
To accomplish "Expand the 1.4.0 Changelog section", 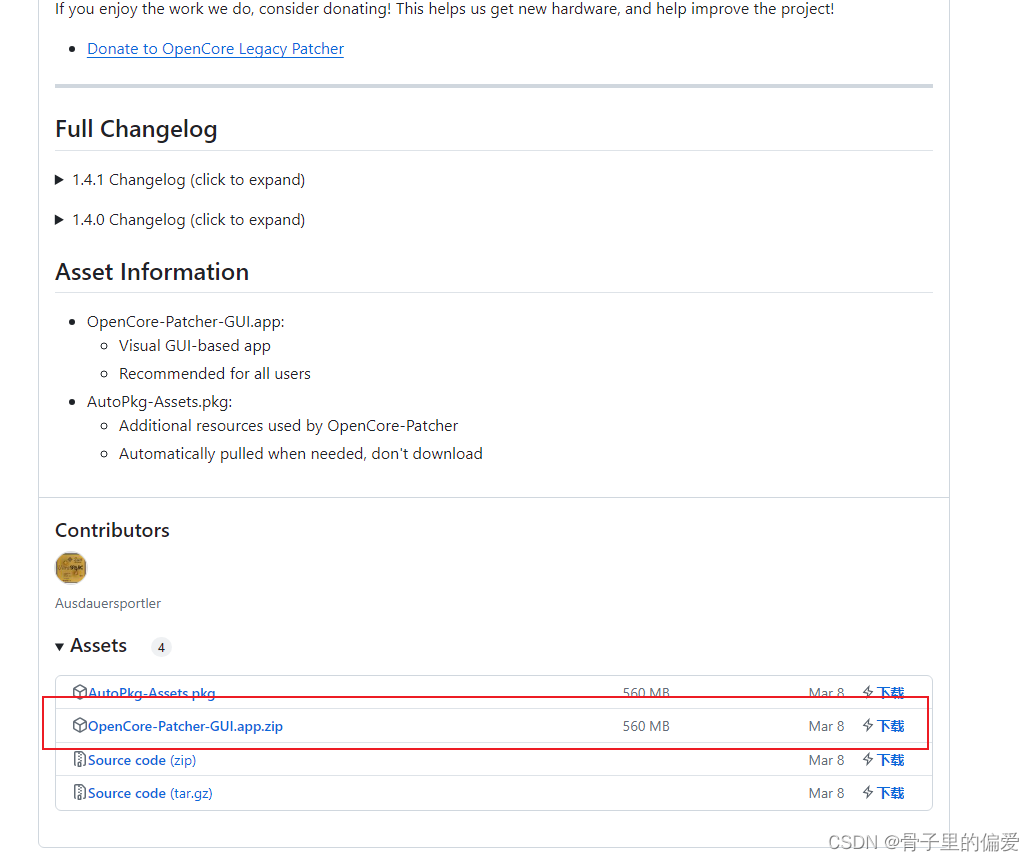I will click(x=180, y=220).
